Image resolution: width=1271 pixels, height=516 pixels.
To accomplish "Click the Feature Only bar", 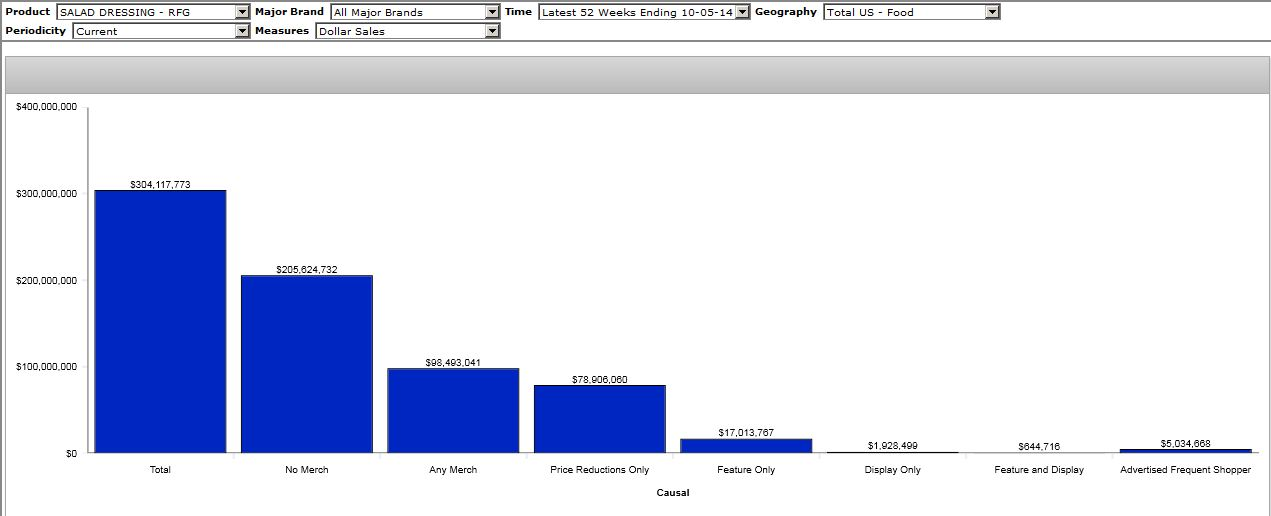I will tap(746, 446).
